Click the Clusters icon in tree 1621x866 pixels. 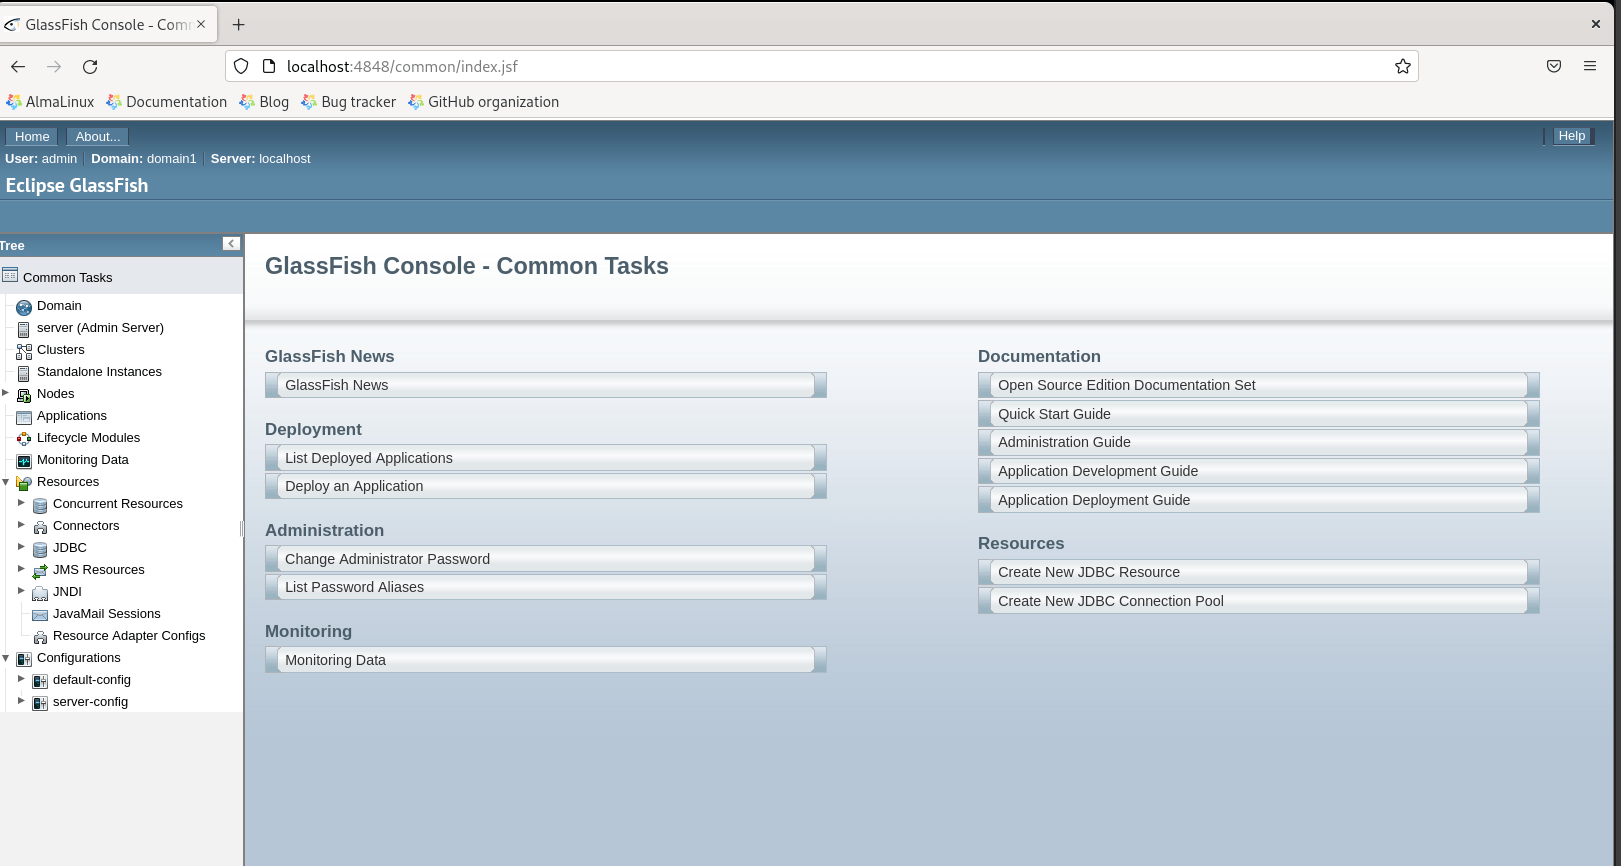(x=24, y=351)
